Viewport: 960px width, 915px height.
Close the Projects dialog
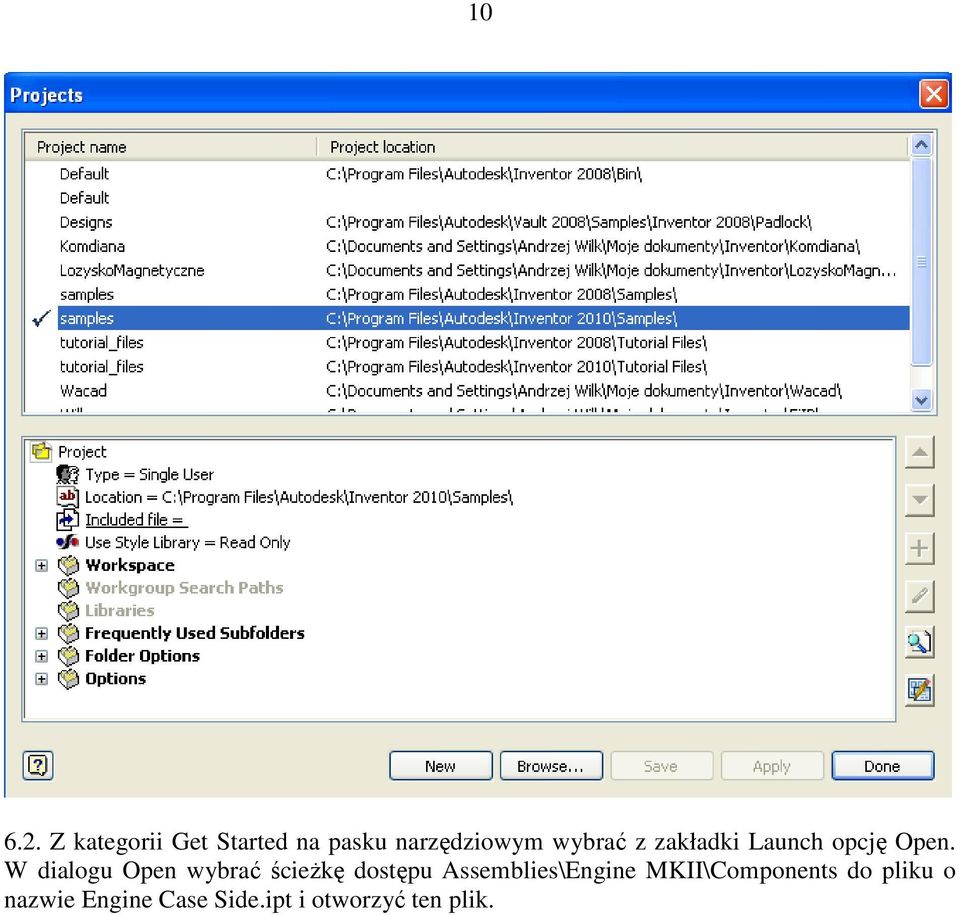(934, 94)
